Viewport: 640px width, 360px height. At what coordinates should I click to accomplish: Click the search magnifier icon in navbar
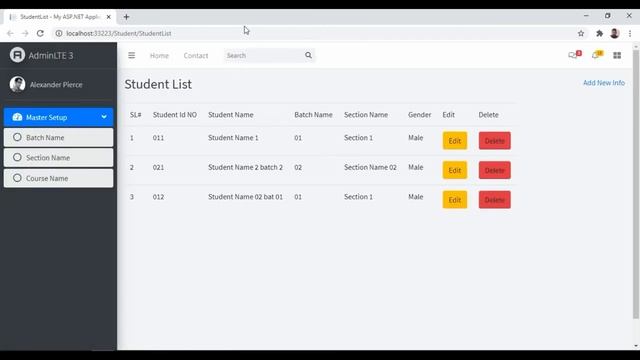pos(308,55)
